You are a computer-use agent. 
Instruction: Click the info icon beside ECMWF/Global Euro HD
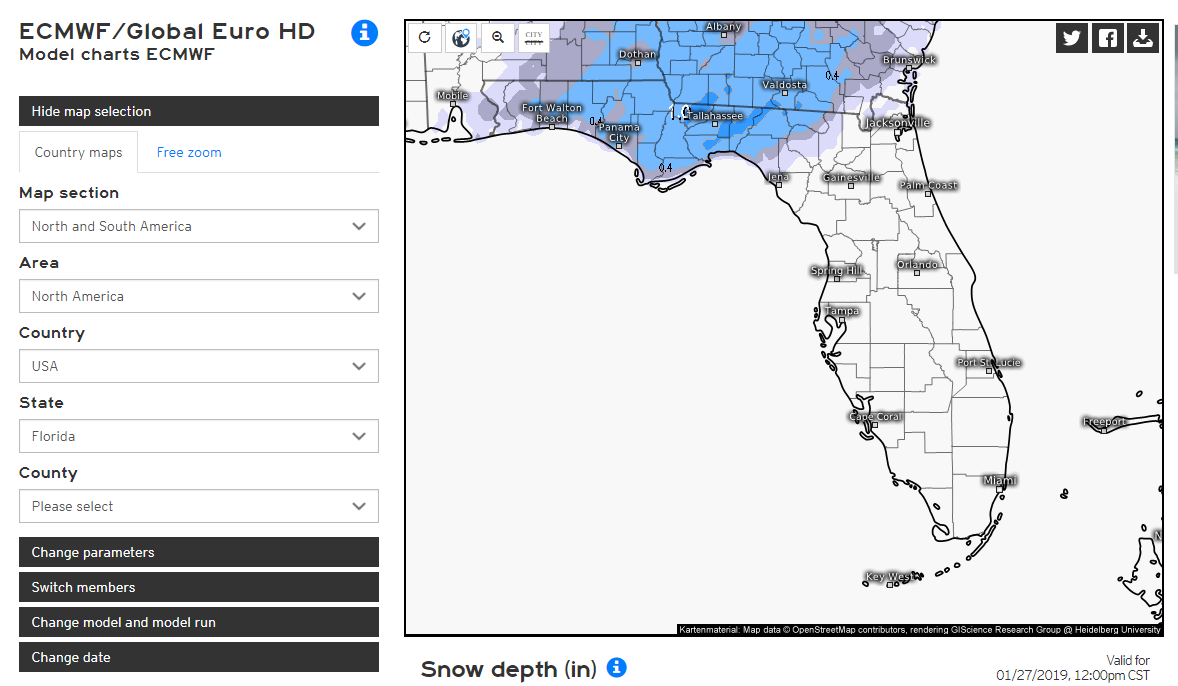(x=364, y=33)
